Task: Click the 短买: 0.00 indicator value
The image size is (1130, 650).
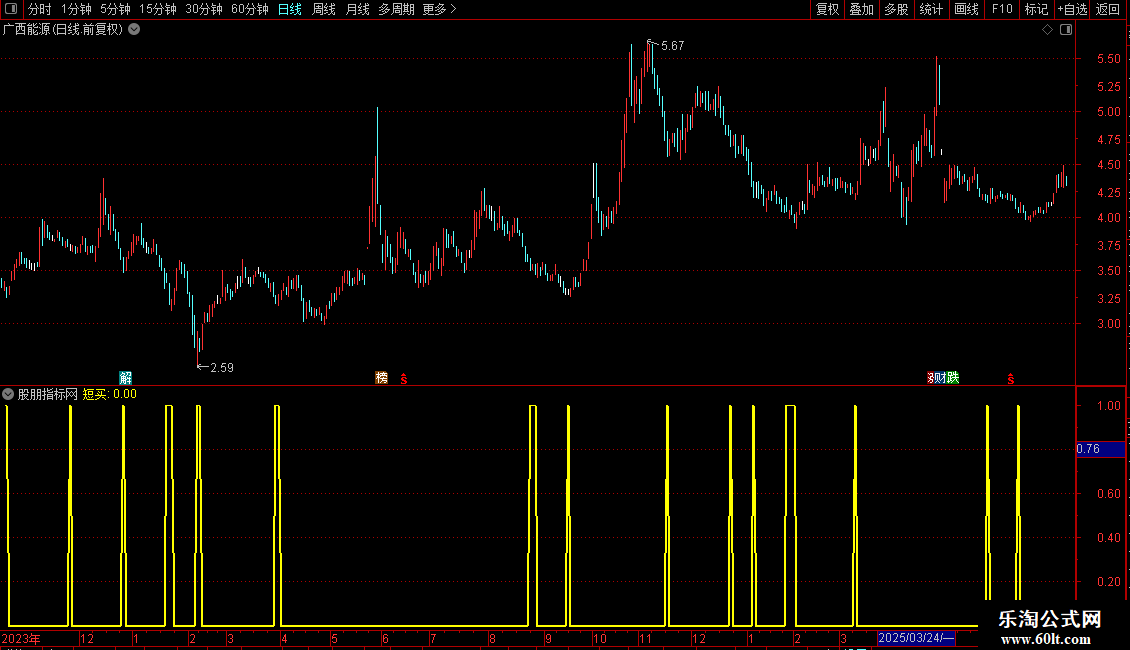Action: [x=110, y=394]
